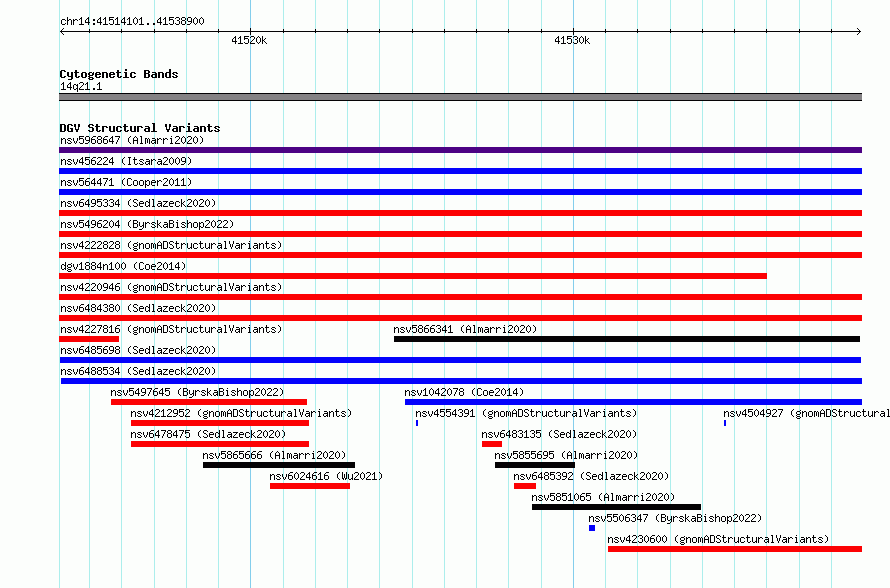Select nsv6488534 (Sedlazeck2020) label
Screen dimensions: 890x588
tap(138, 371)
